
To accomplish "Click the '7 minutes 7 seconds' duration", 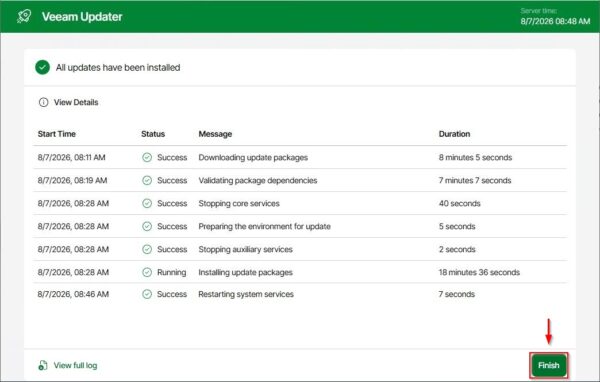I will (475, 180).
